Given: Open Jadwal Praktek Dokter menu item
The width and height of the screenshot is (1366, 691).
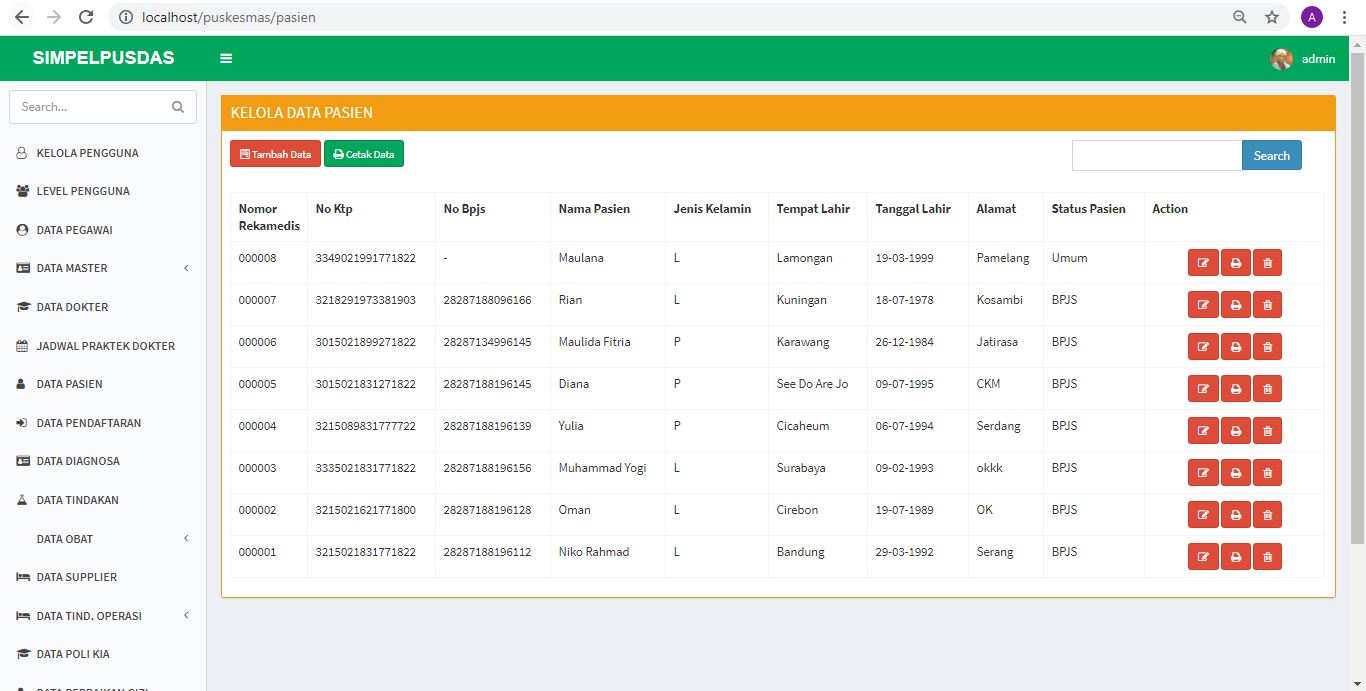Looking at the screenshot, I should 105,346.
